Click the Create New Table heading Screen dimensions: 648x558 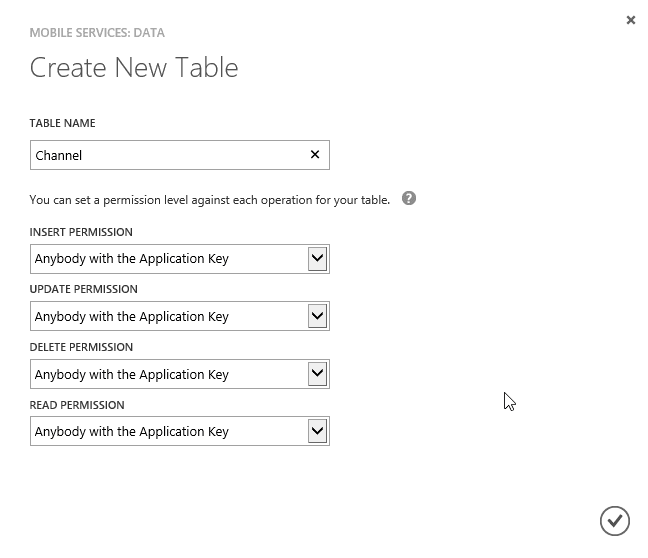point(134,67)
